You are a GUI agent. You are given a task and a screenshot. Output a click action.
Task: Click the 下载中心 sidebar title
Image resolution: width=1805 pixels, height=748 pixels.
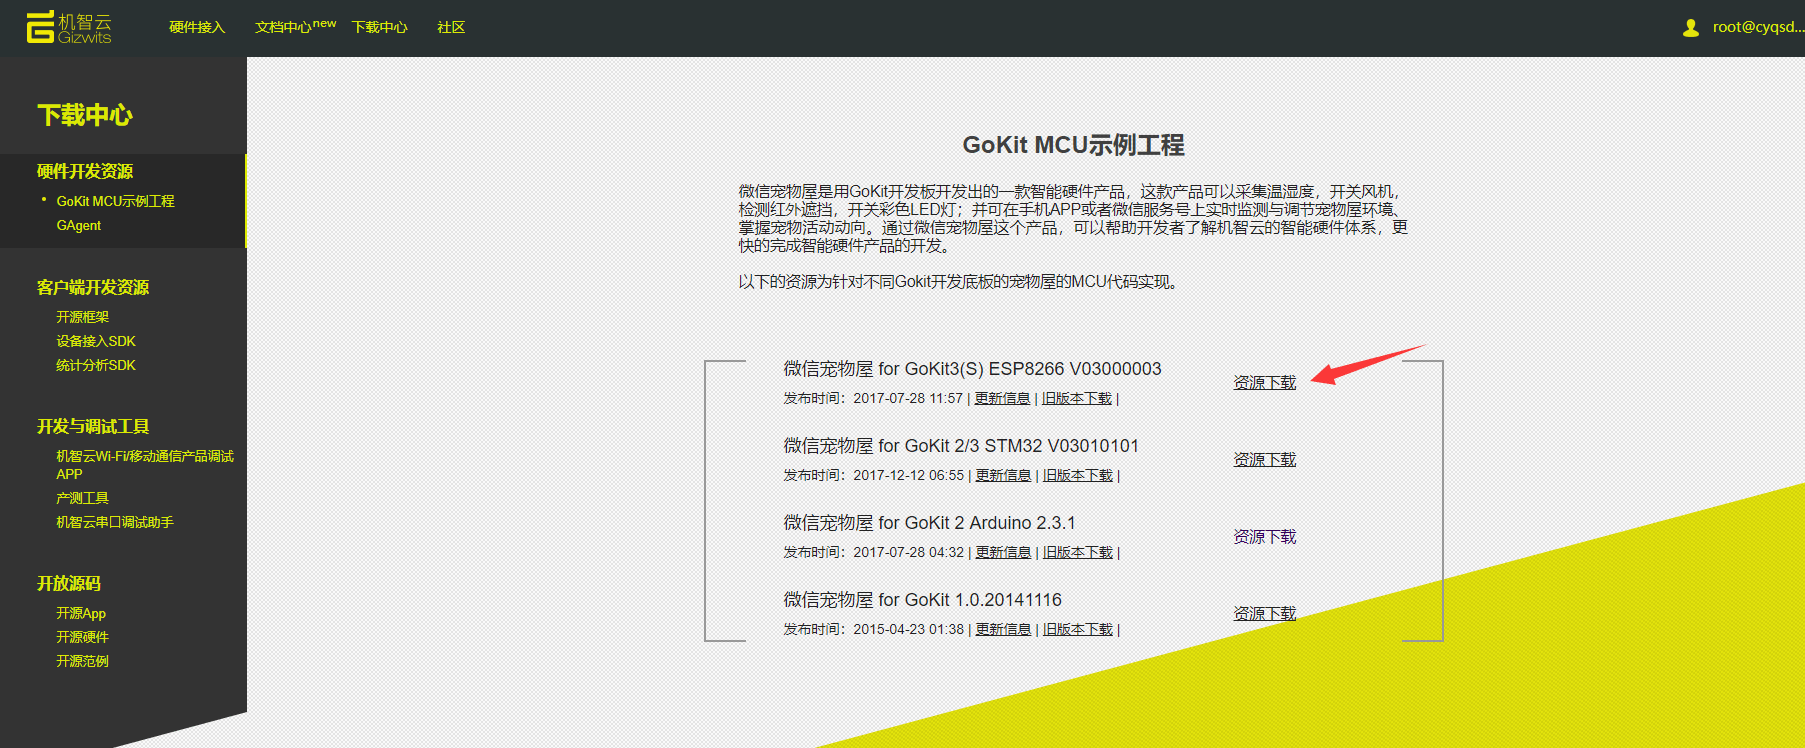click(x=85, y=115)
